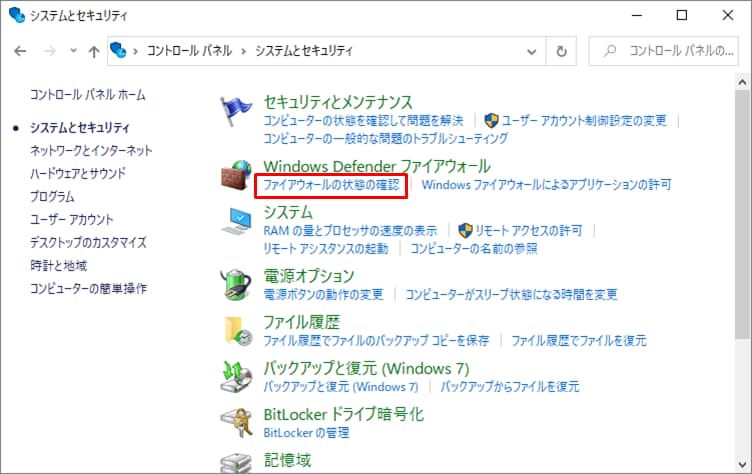Screen dimensions: 752x474
Task: Open コントロール パネル ホーム in sidebar
Action: coord(88,95)
